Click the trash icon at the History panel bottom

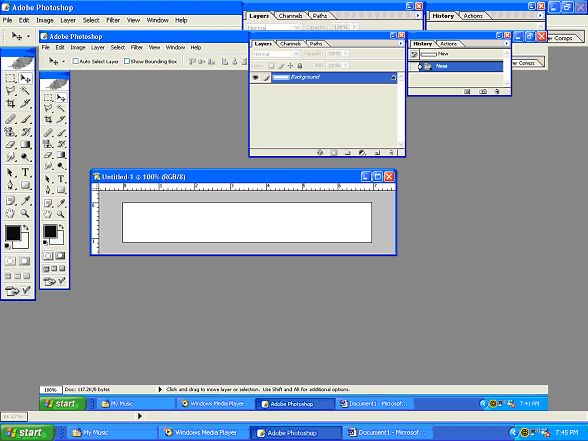pyautogui.click(x=497, y=91)
